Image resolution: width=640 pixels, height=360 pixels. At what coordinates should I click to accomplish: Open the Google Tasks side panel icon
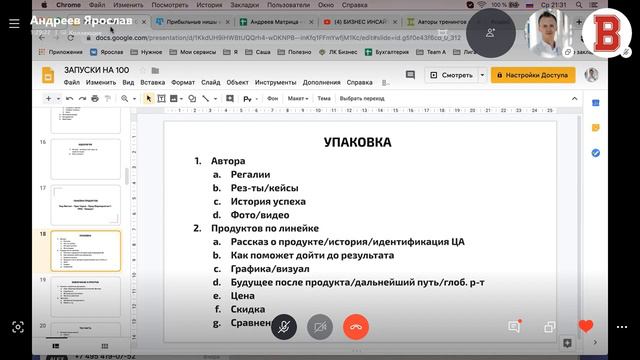596,153
